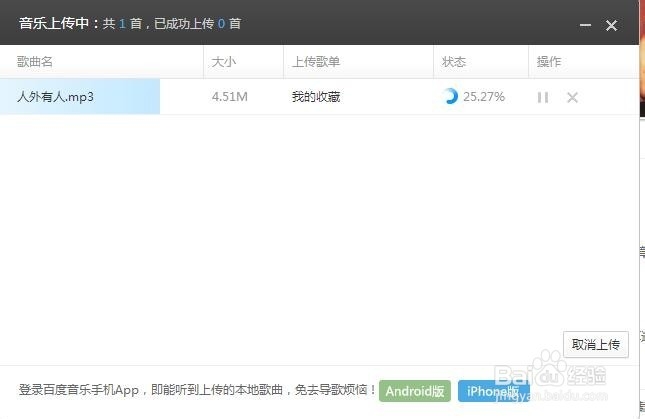Click the 我的收藏 playlist cell
The height and width of the screenshot is (419, 645).
coord(316,97)
